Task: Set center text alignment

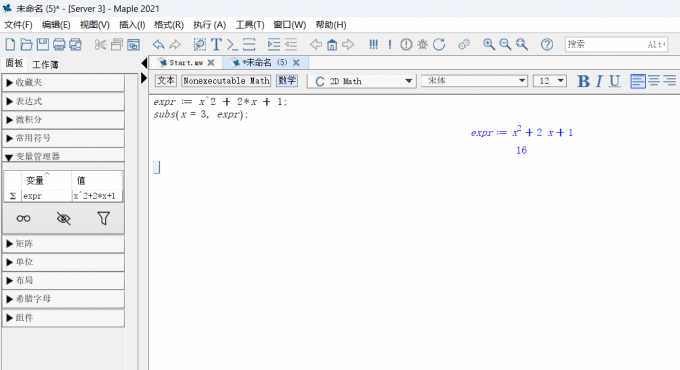Action: tap(654, 81)
